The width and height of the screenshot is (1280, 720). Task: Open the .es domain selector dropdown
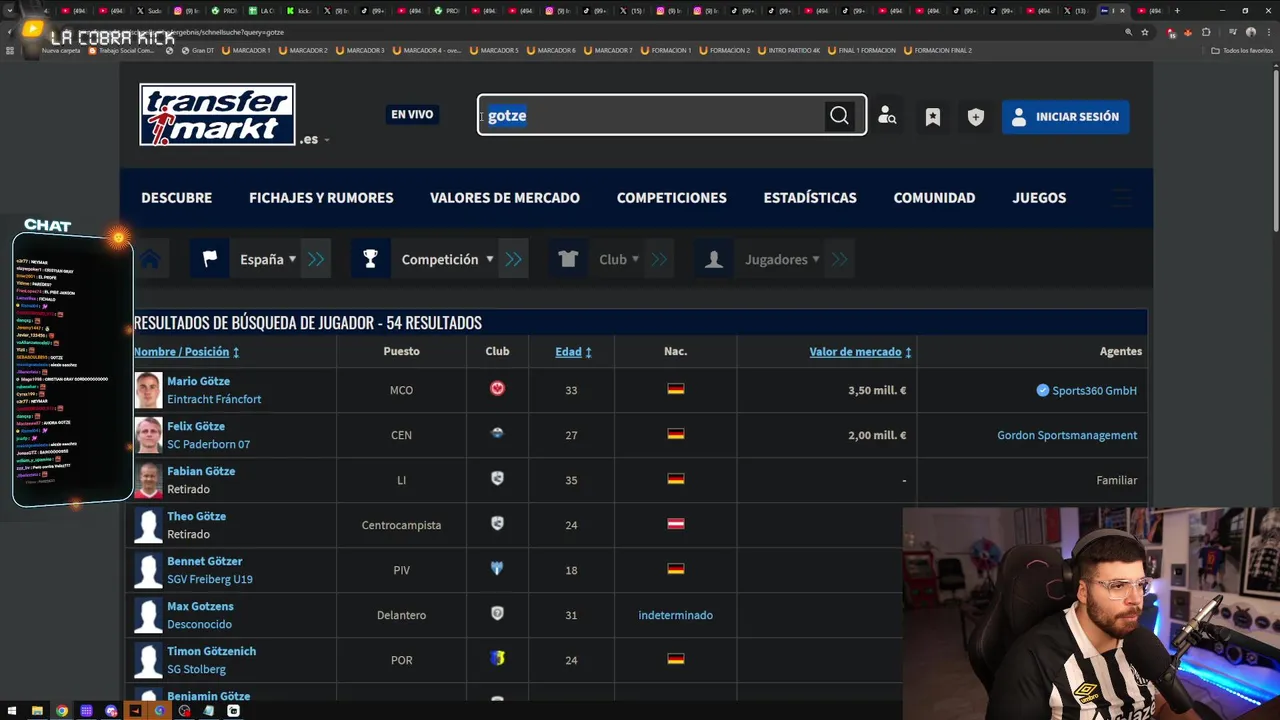click(x=314, y=139)
